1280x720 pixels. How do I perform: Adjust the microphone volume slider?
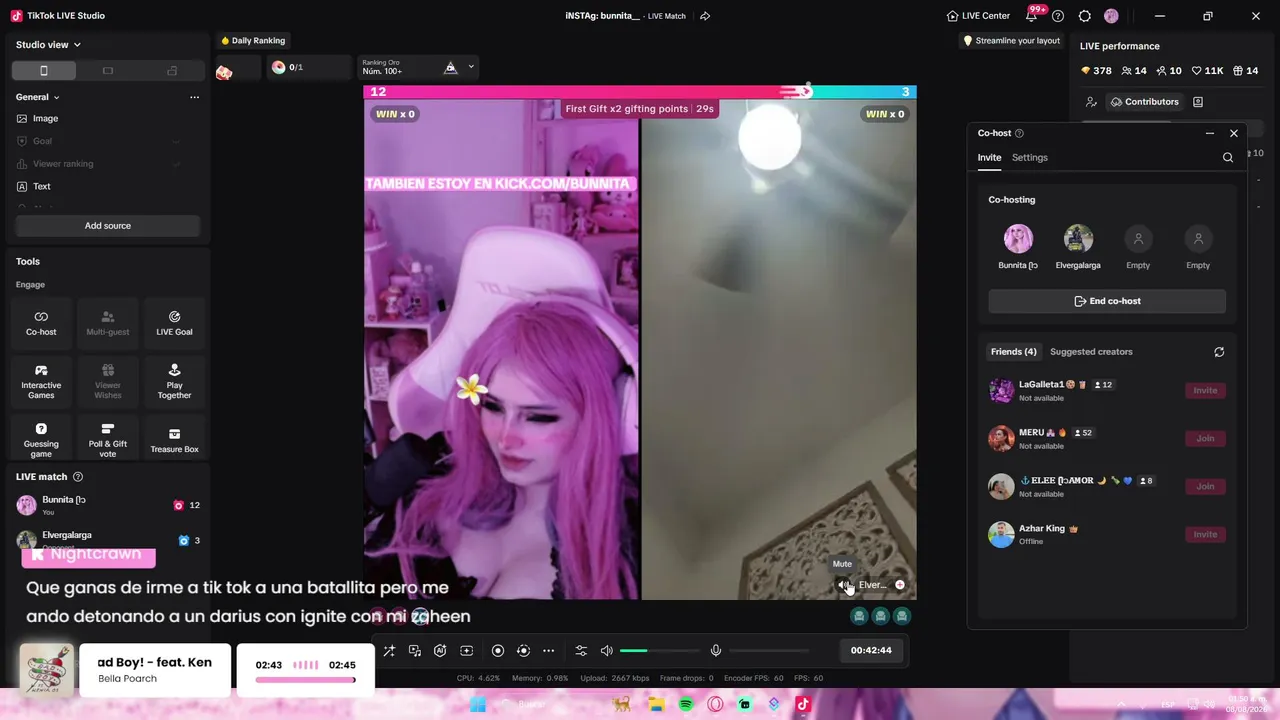[768, 651]
